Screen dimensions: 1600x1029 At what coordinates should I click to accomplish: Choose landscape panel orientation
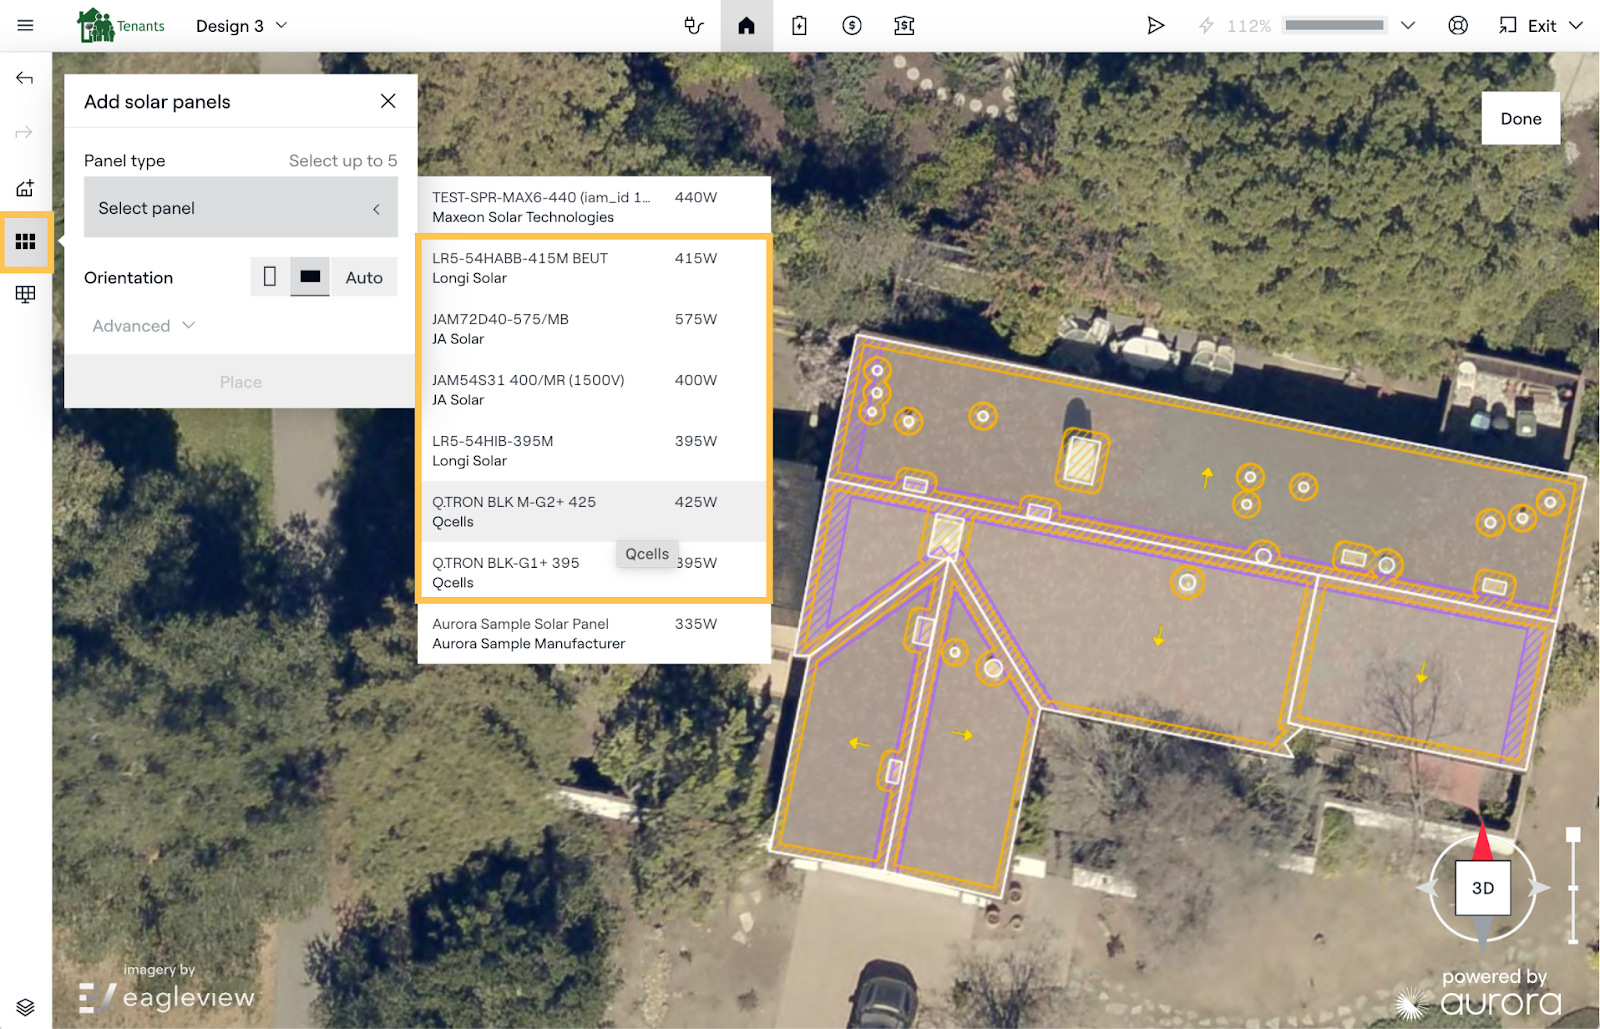[x=310, y=277]
